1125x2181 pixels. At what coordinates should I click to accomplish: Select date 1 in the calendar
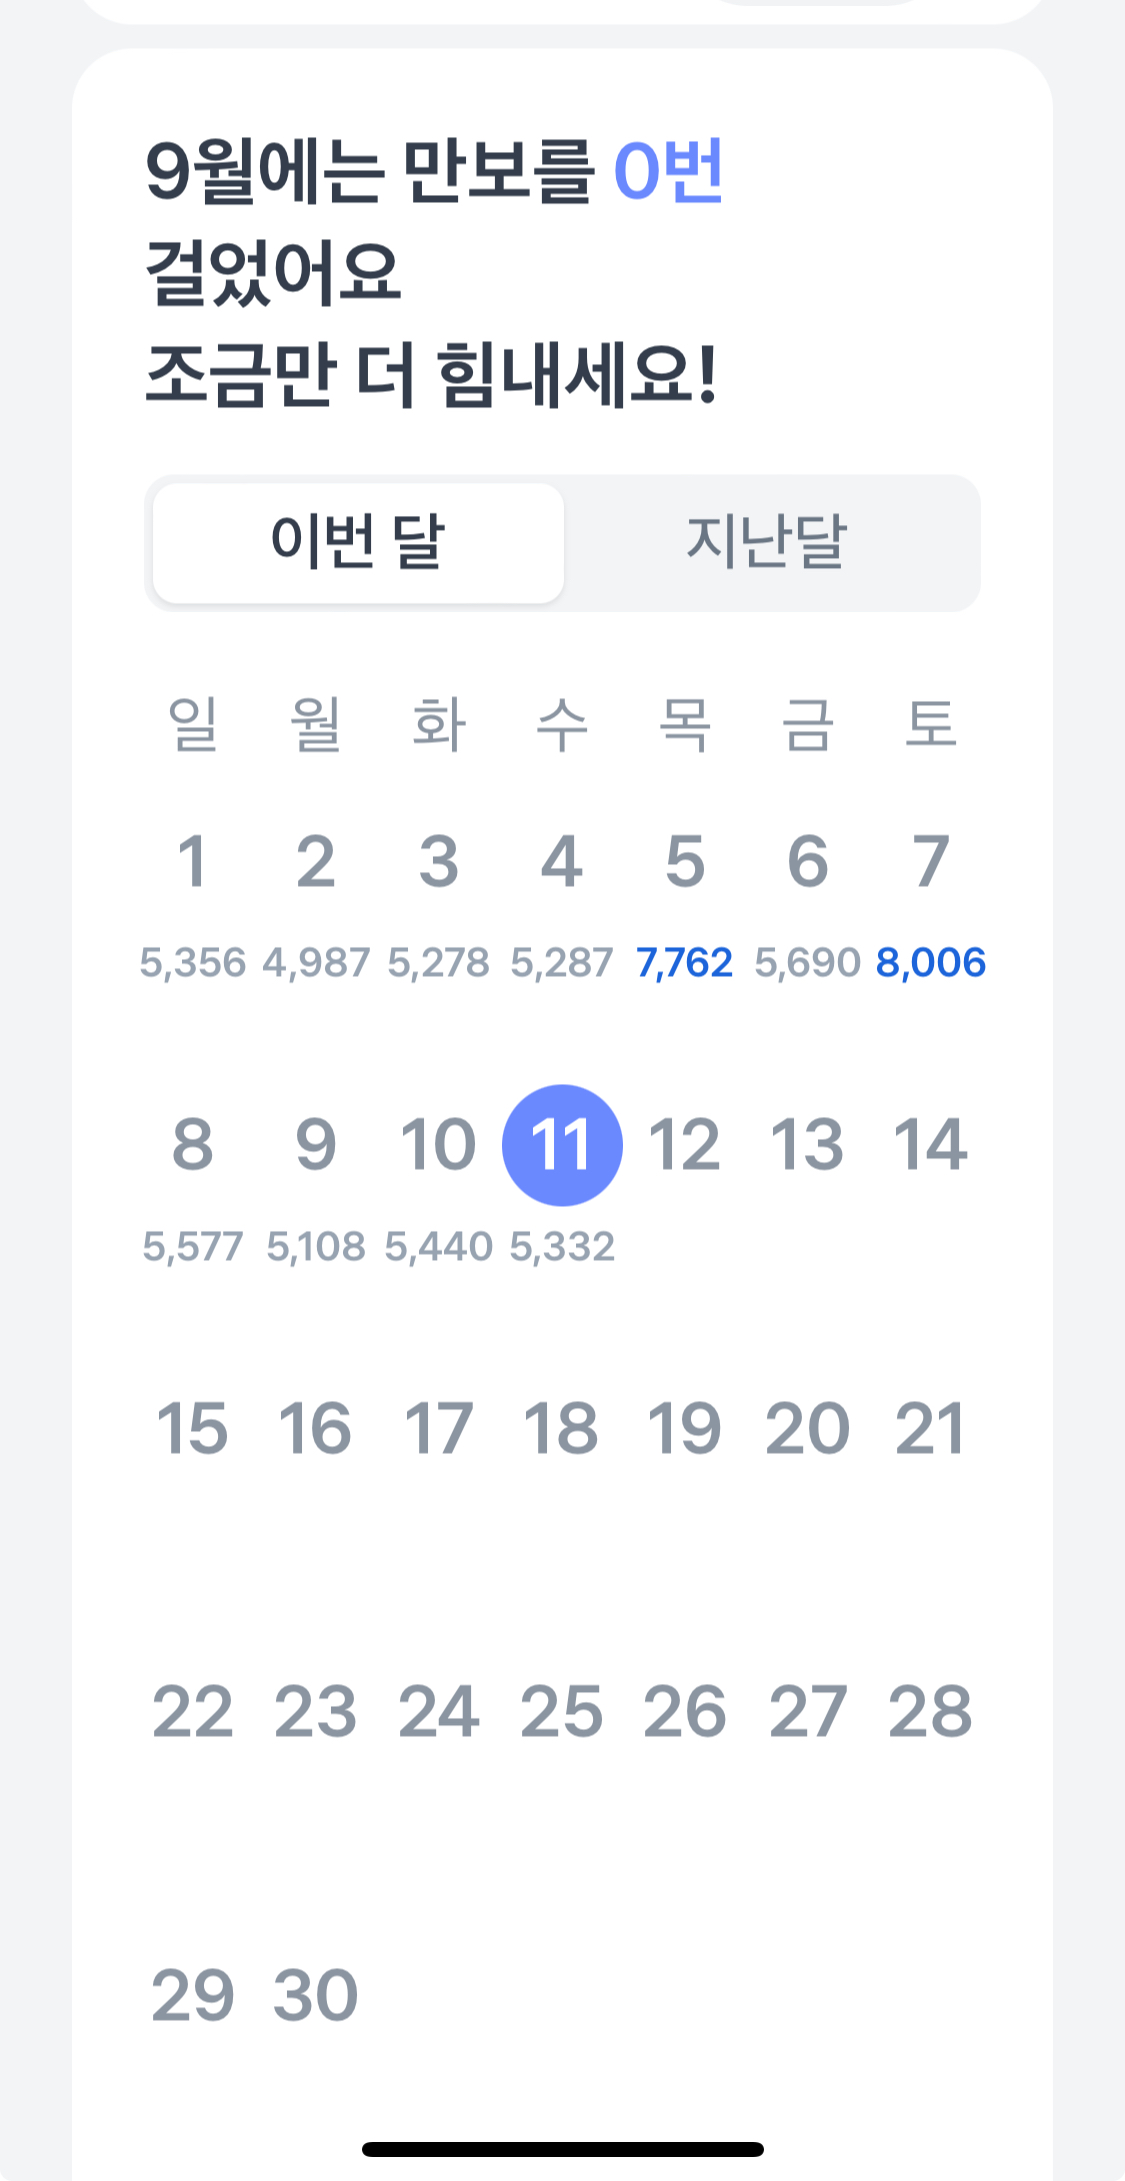[x=192, y=862]
